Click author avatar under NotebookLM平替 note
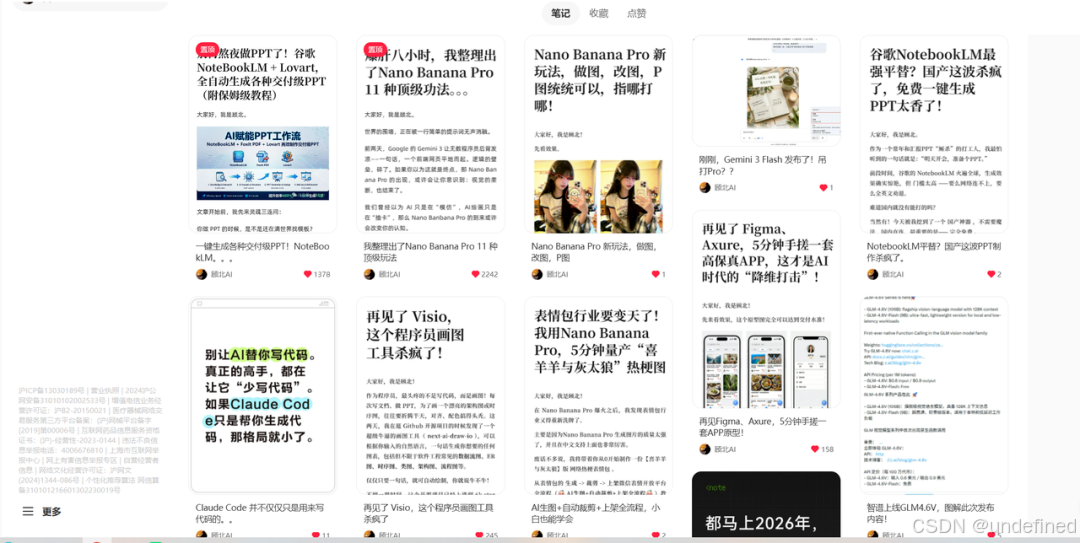The width and height of the screenshot is (1080, 543). (873, 274)
